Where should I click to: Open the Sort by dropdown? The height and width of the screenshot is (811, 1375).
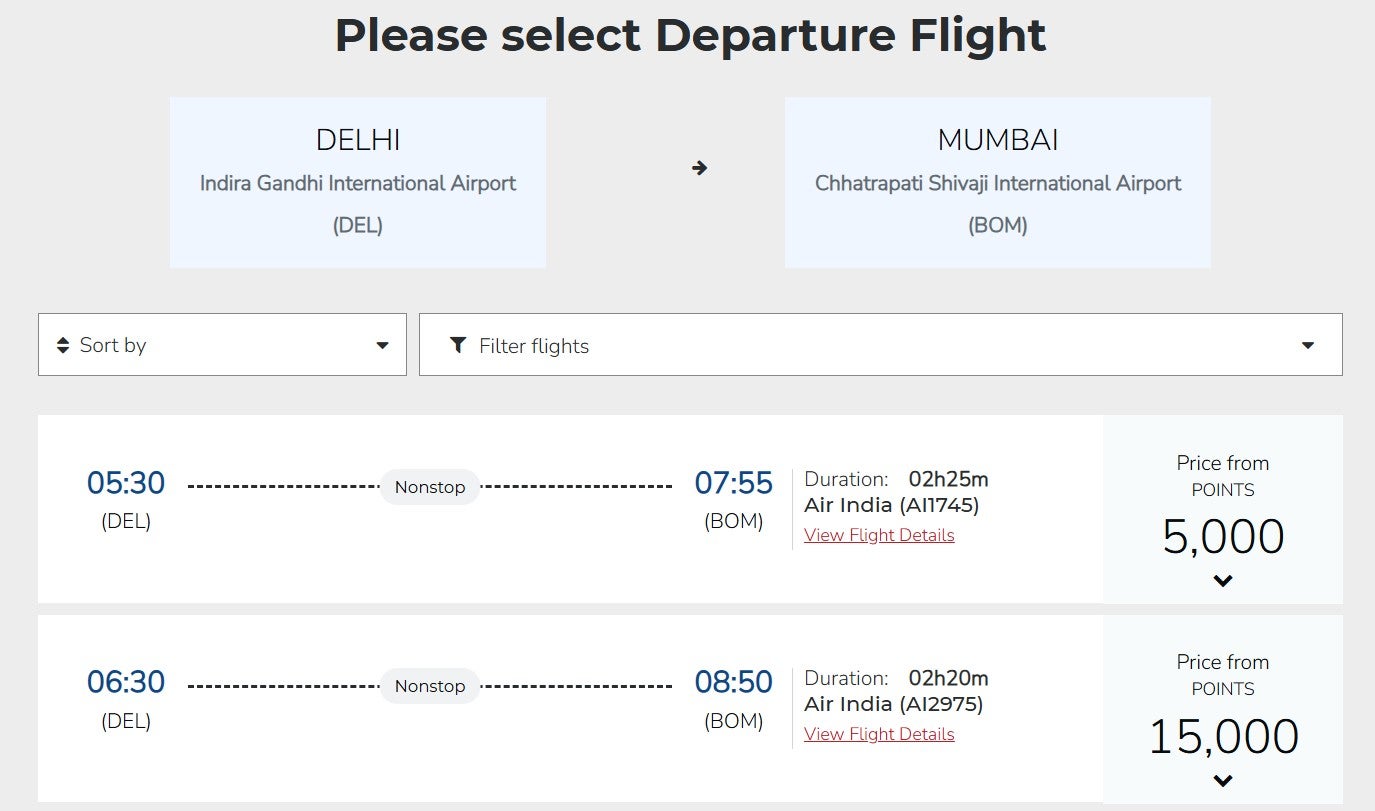[222, 344]
